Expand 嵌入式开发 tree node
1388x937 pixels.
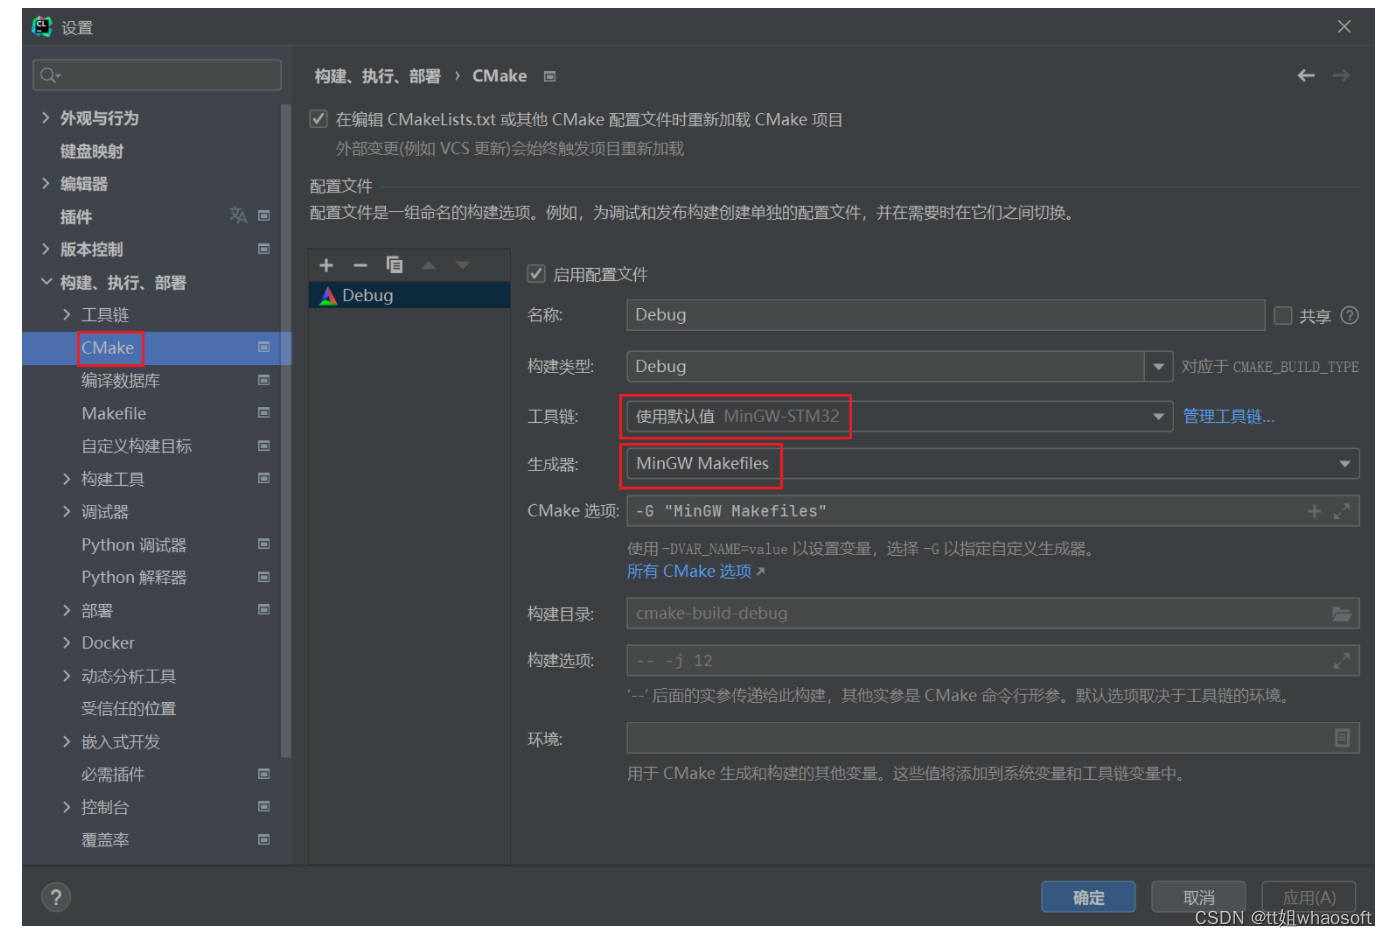tap(67, 742)
